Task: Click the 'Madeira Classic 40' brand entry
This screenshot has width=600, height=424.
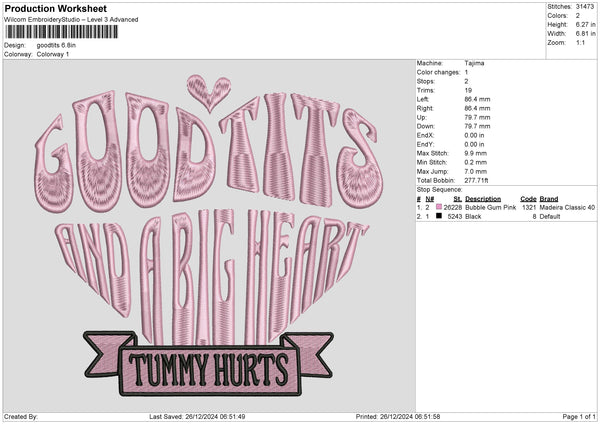Action: 567,207
